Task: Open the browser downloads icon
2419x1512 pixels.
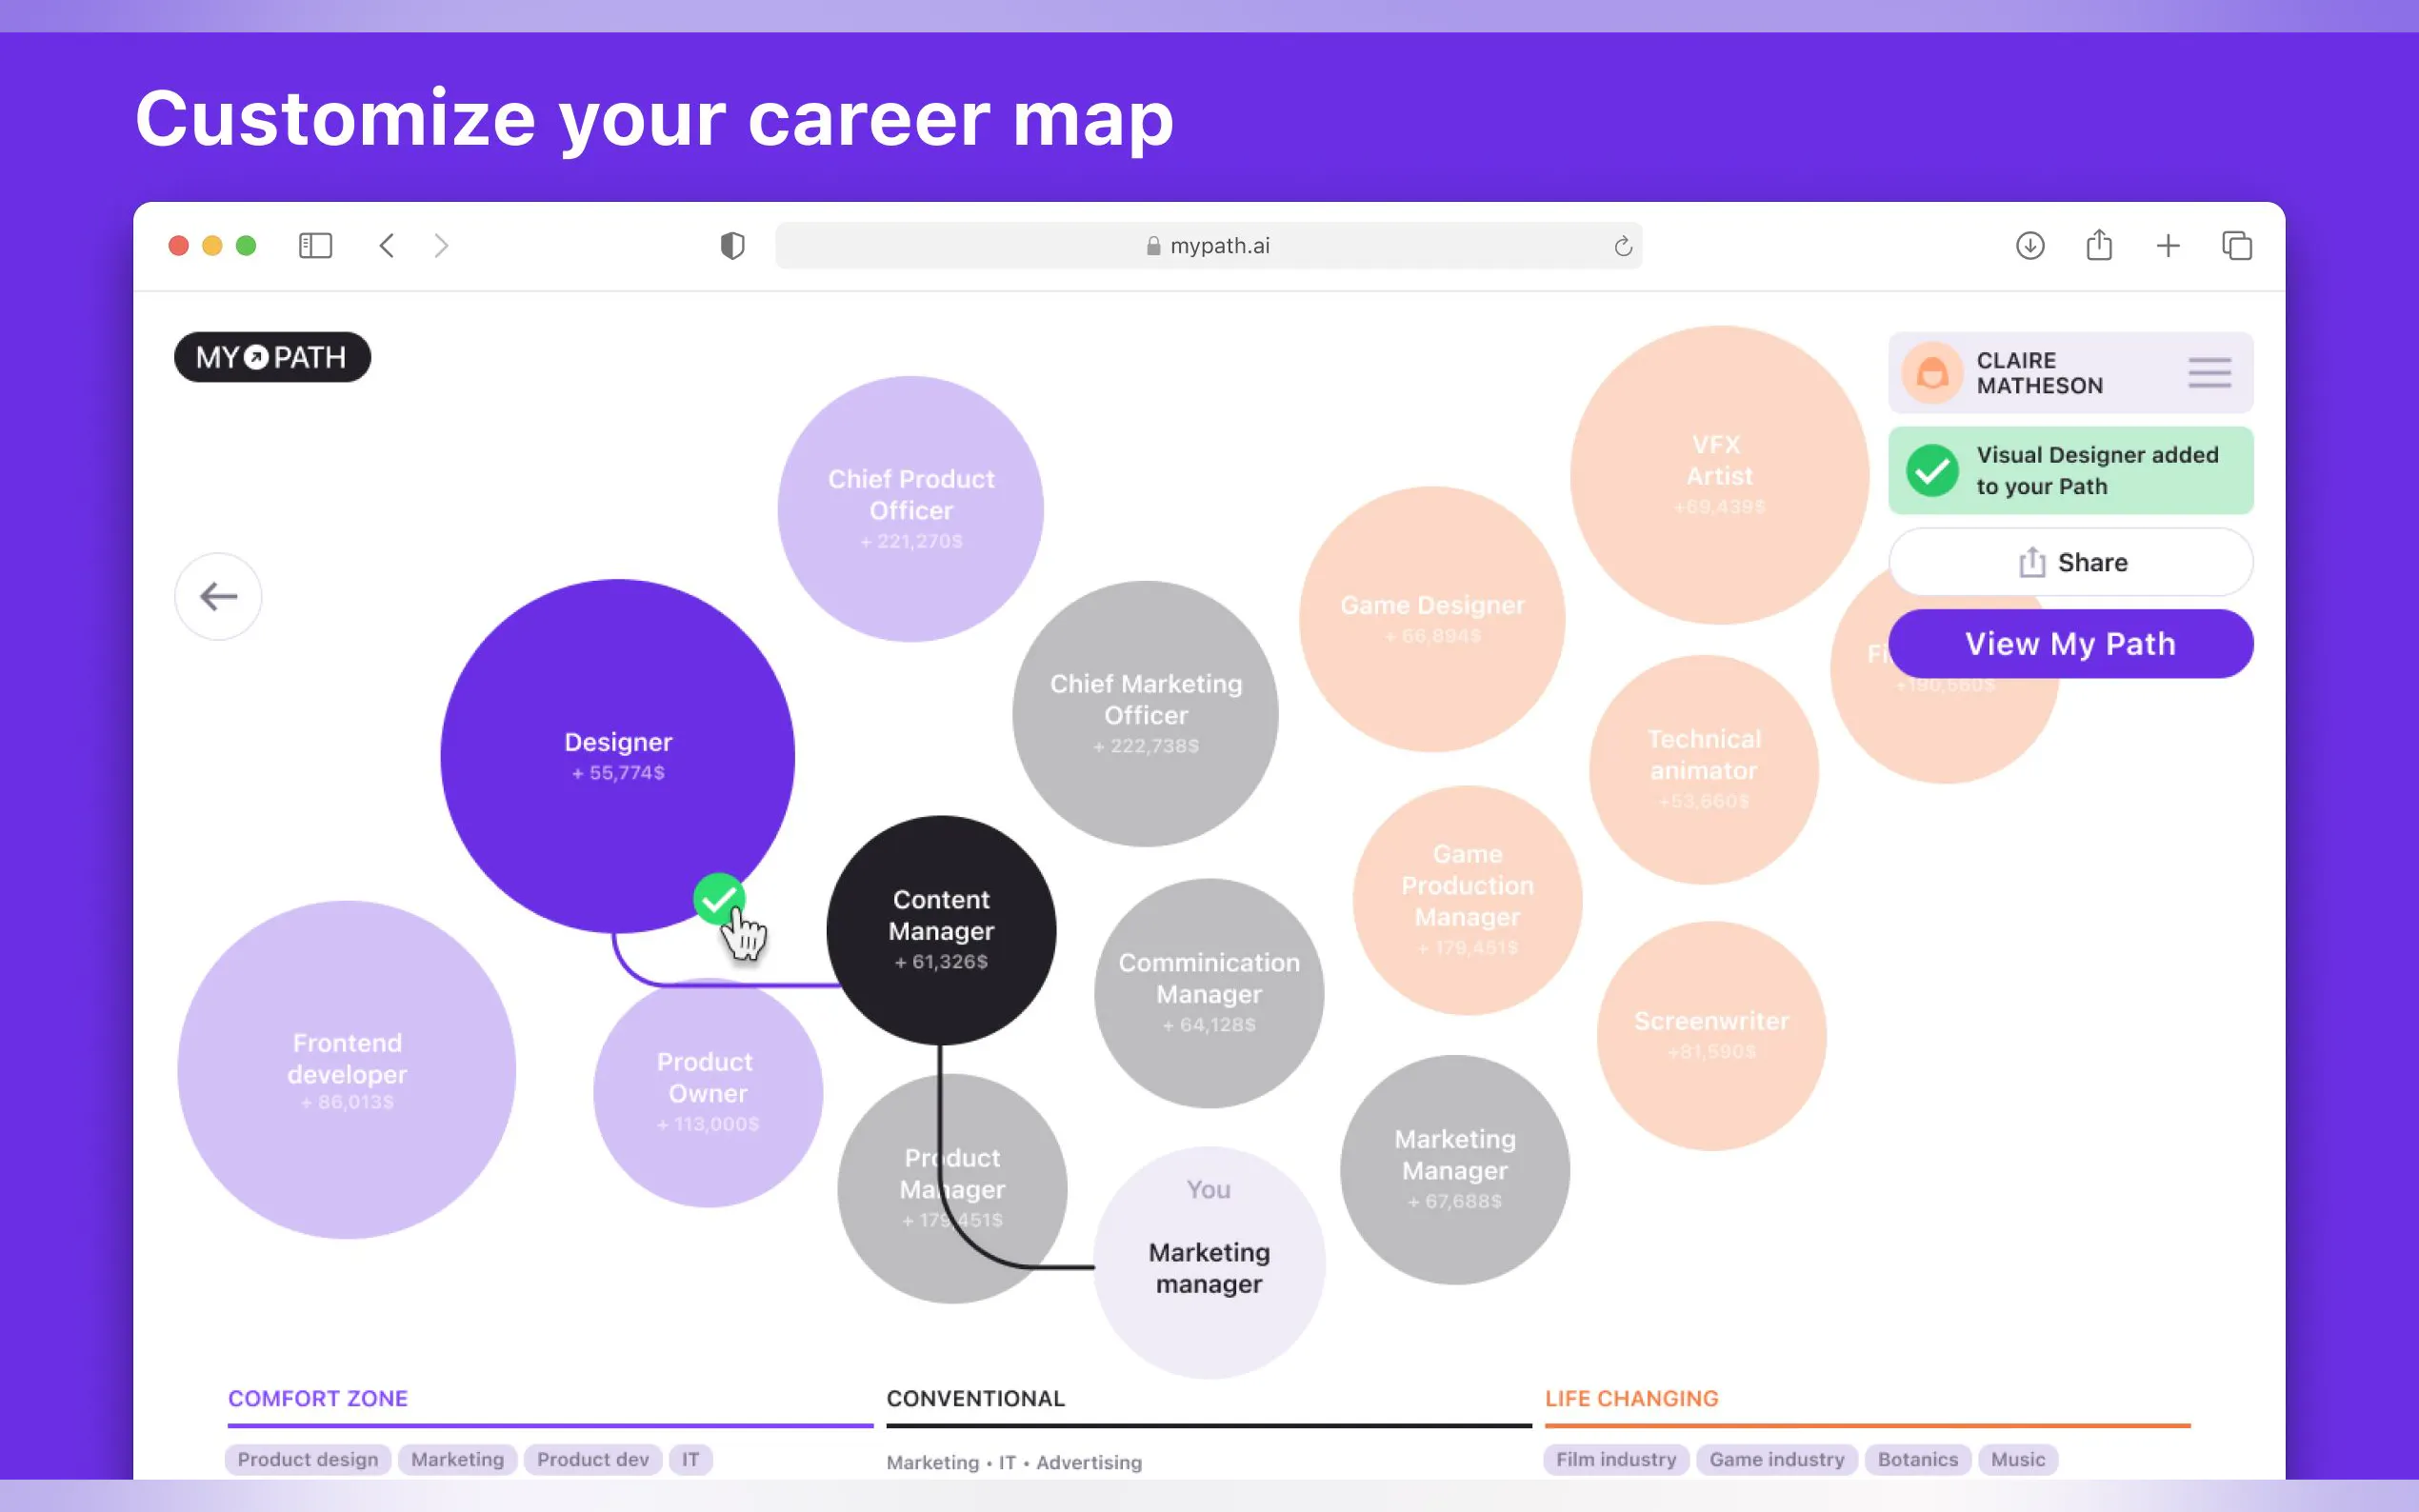Action: (2029, 245)
